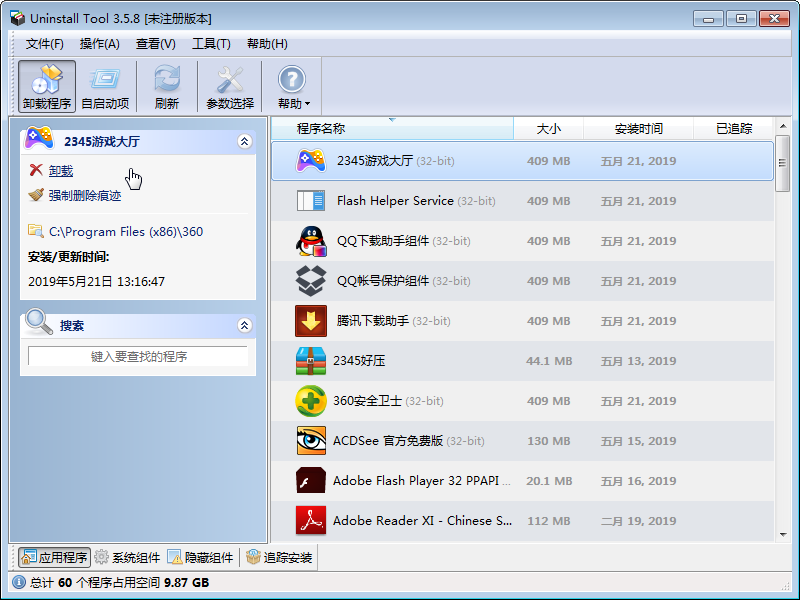Image resolution: width=800 pixels, height=600 pixels.
Task: Open the 操作(A) menu
Action: [x=99, y=44]
